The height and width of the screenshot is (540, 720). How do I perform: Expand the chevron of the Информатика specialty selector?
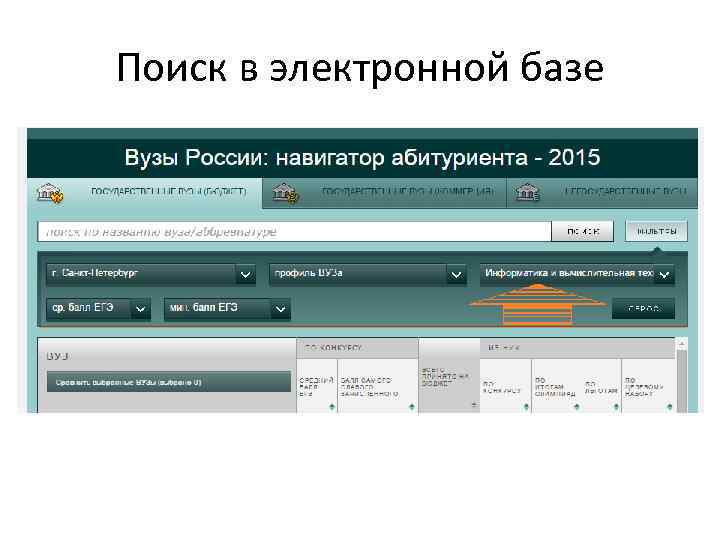click(x=664, y=275)
